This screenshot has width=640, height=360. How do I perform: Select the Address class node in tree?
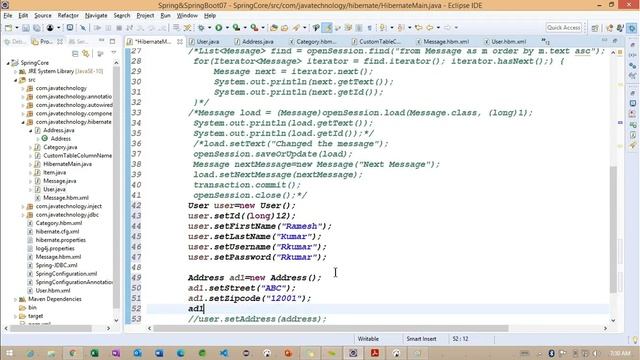pyautogui.click(x=60, y=139)
